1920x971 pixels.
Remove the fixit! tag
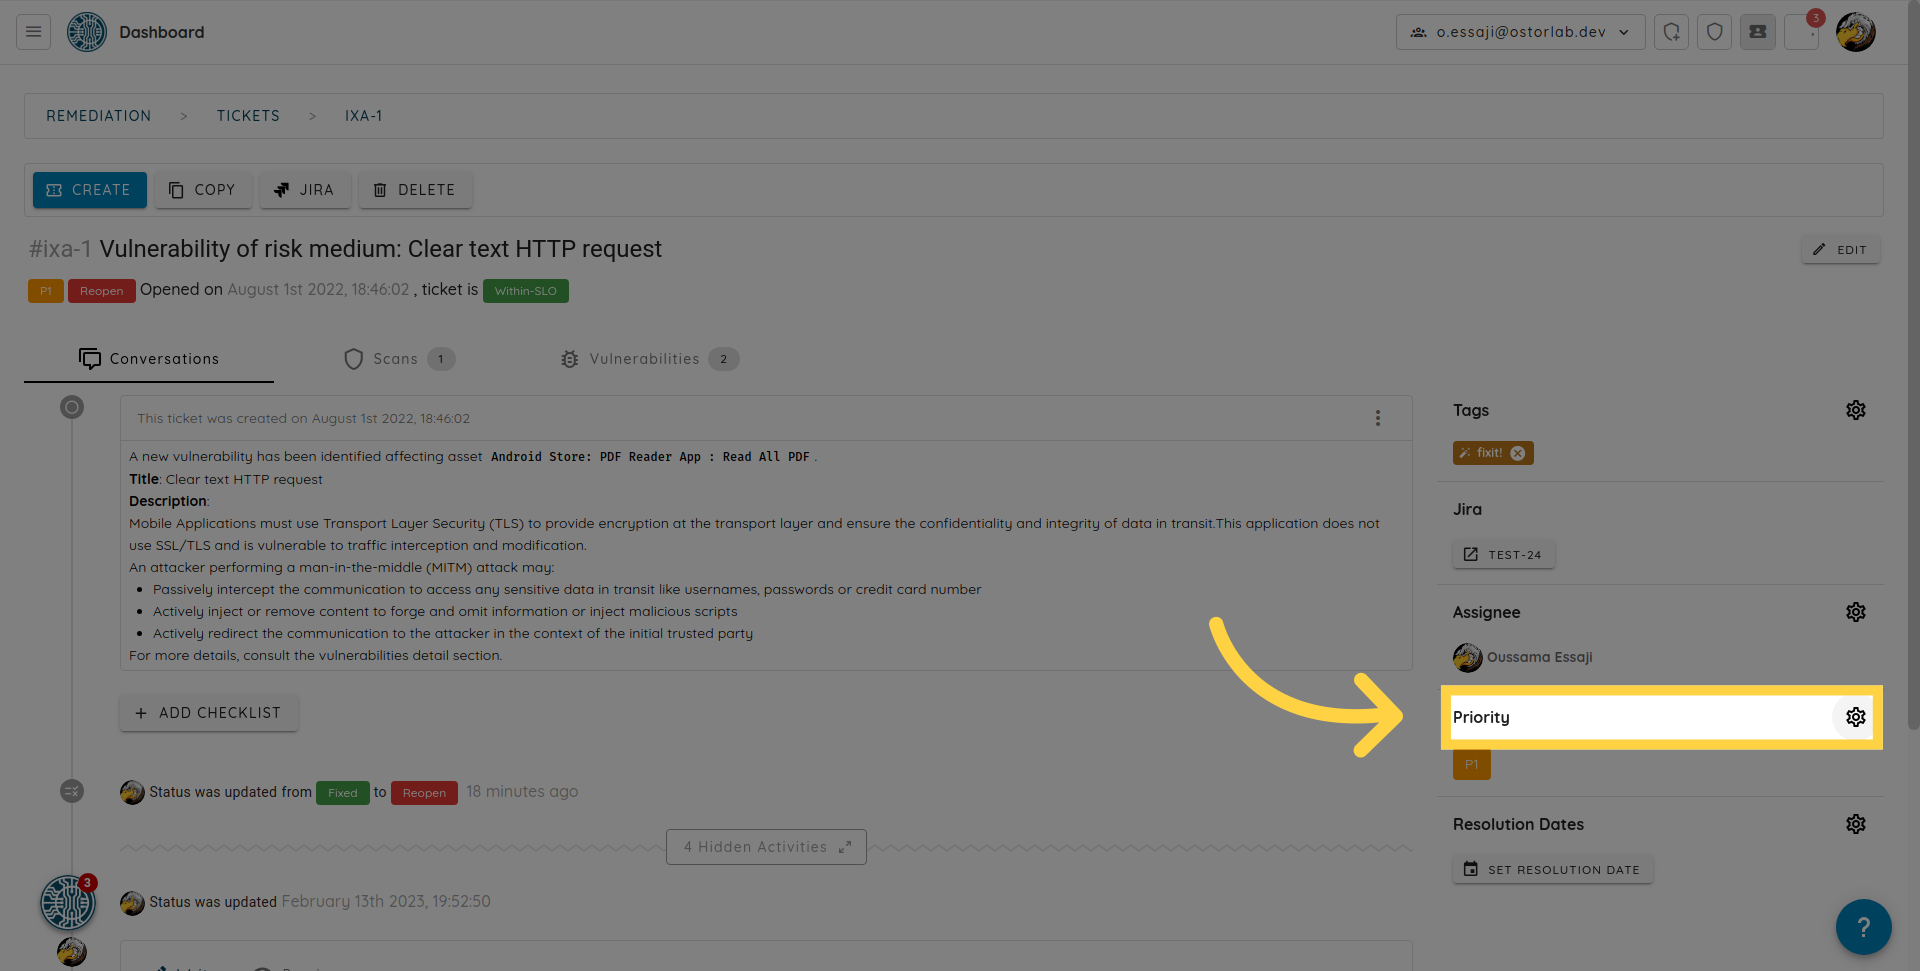click(1518, 453)
